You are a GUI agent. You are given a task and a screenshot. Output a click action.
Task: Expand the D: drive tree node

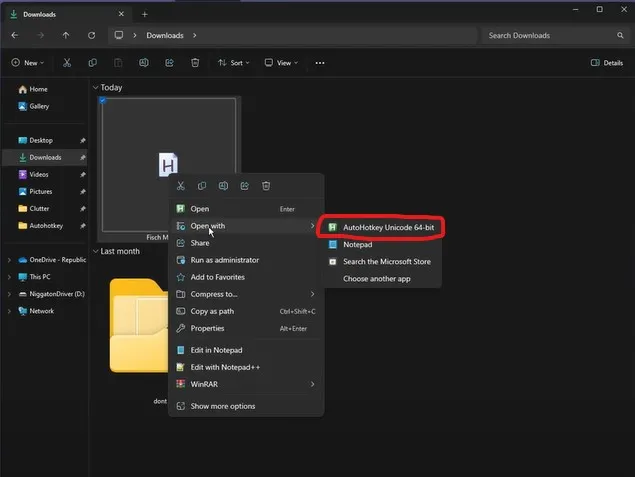(9, 294)
